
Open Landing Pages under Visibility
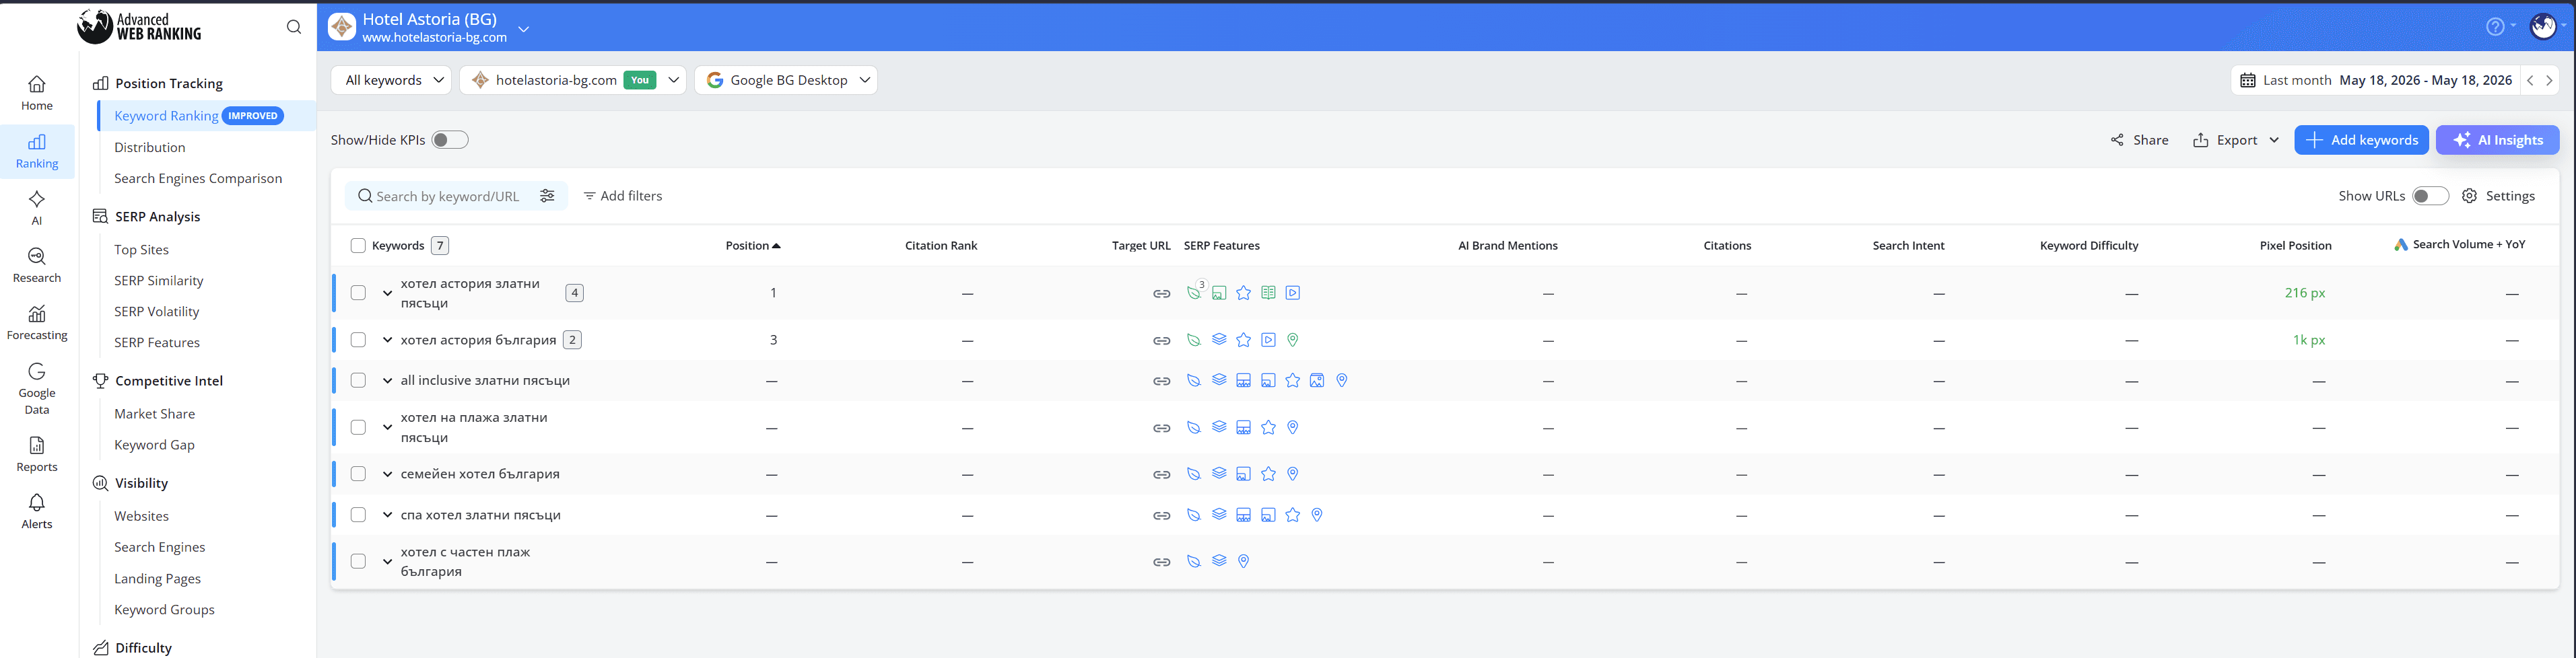[157, 579]
